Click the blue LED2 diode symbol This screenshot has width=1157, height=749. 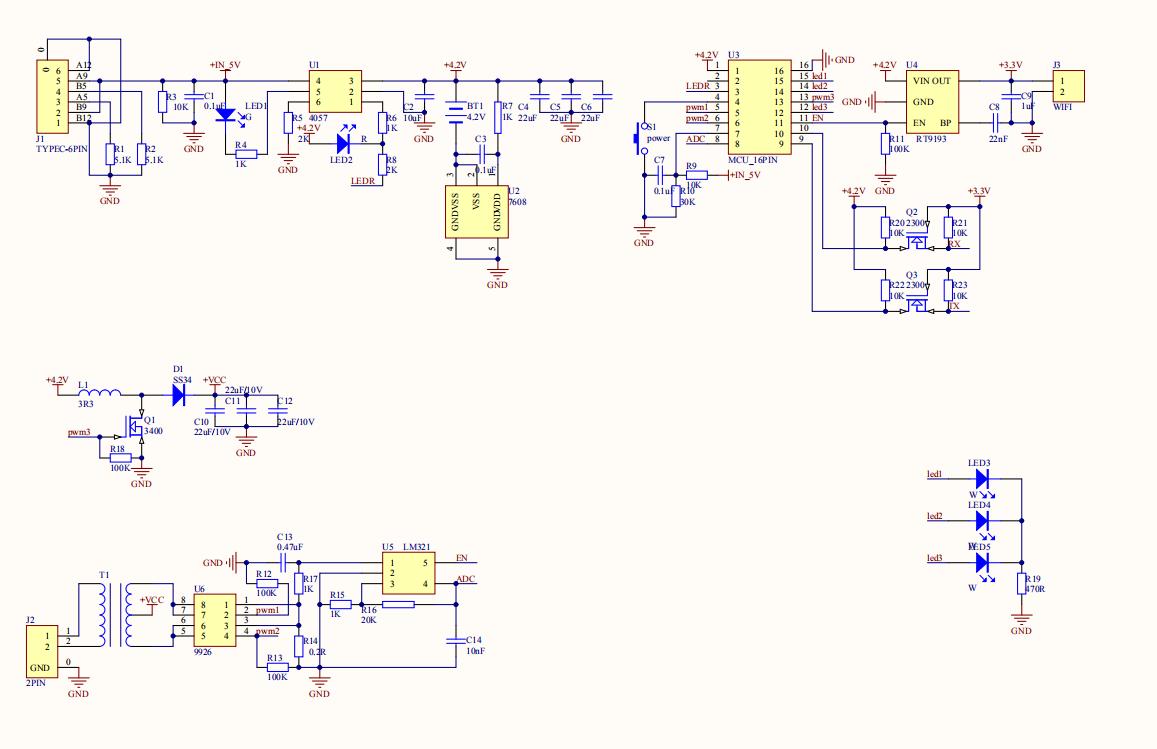pyautogui.click(x=342, y=142)
